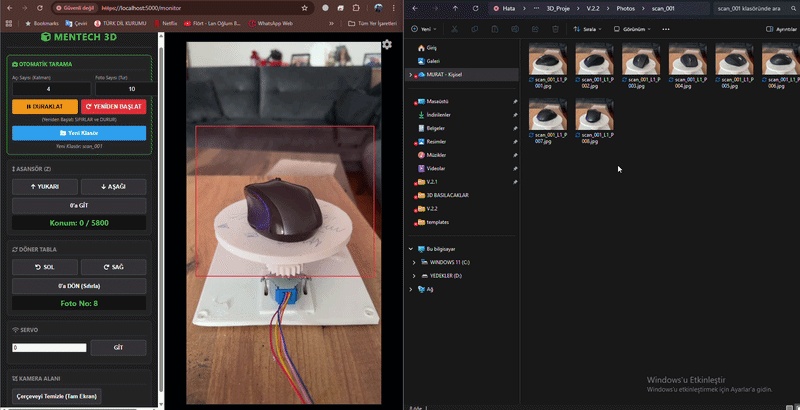
Task: Click "0'a DÖN (Sıfırla)" reset button
Action: tap(79, 286)
